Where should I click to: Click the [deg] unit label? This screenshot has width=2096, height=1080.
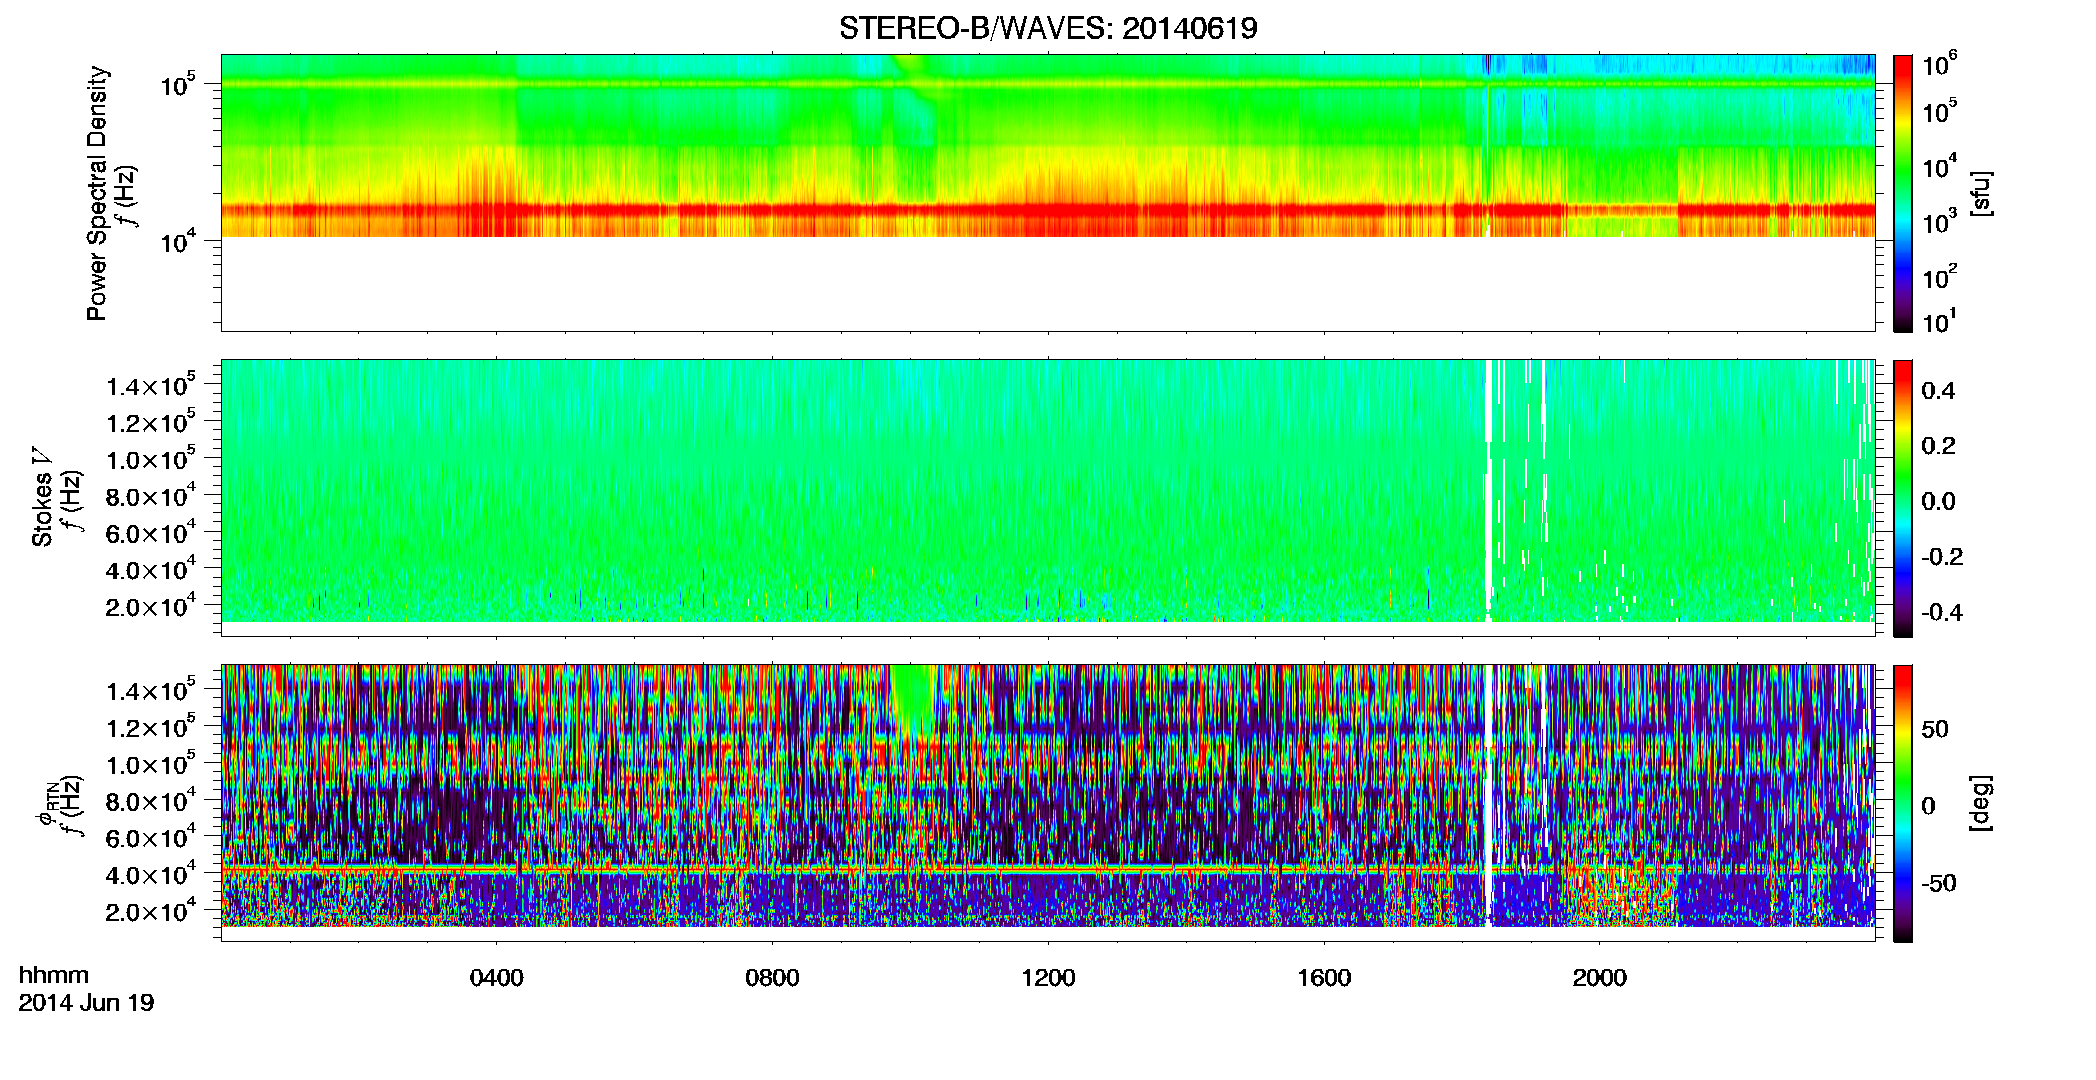coord(1982,803)
